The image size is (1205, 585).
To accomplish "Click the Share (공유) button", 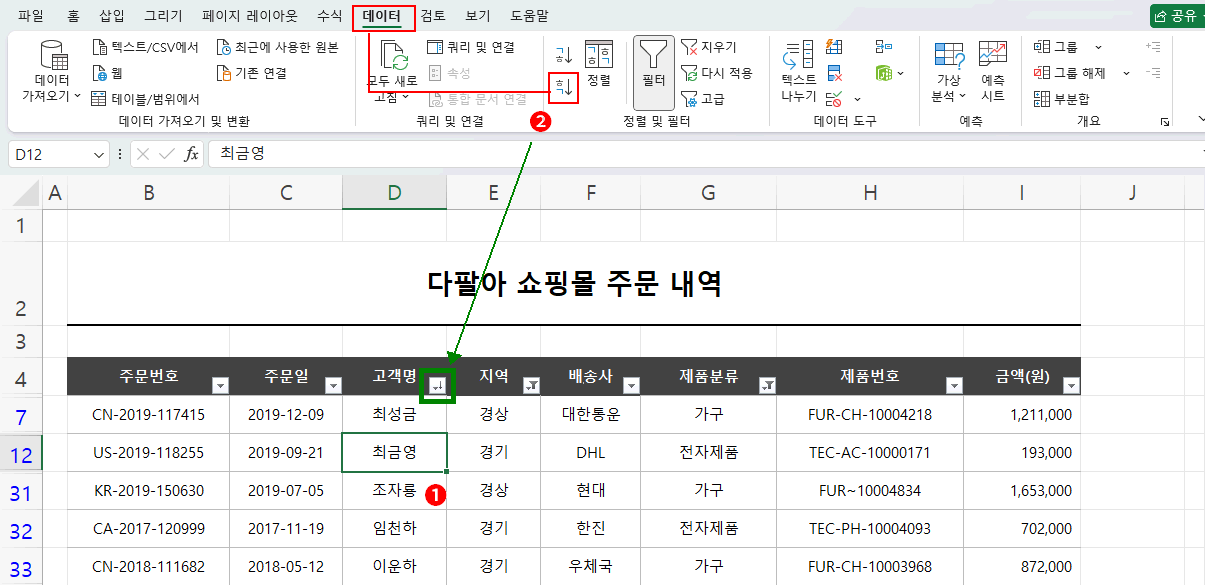I will [1177, 16].
